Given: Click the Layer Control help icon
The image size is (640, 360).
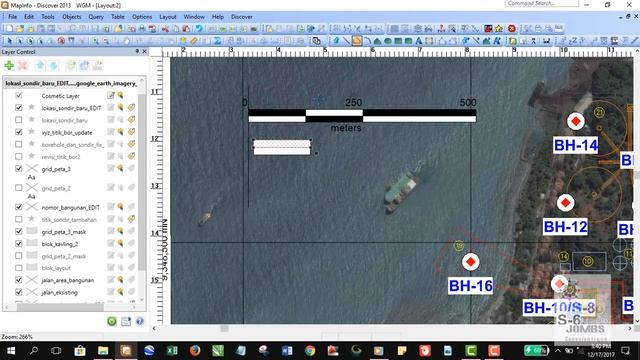Looking at the screenshot, I should 140,321.
